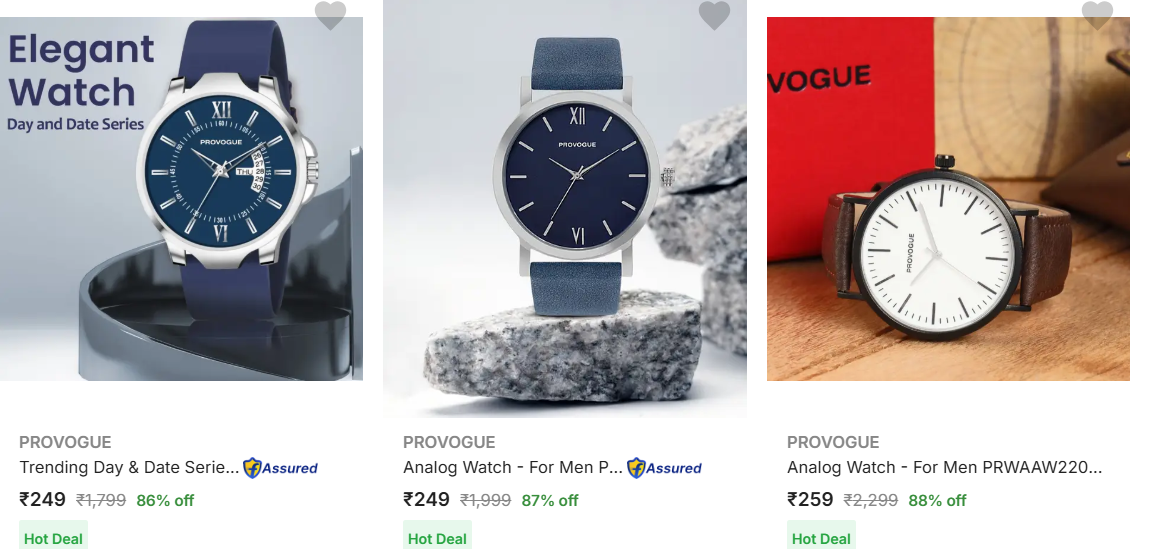
Task: Toggle wishlist heart on blue leather strap watch
Action: point(714,15)
